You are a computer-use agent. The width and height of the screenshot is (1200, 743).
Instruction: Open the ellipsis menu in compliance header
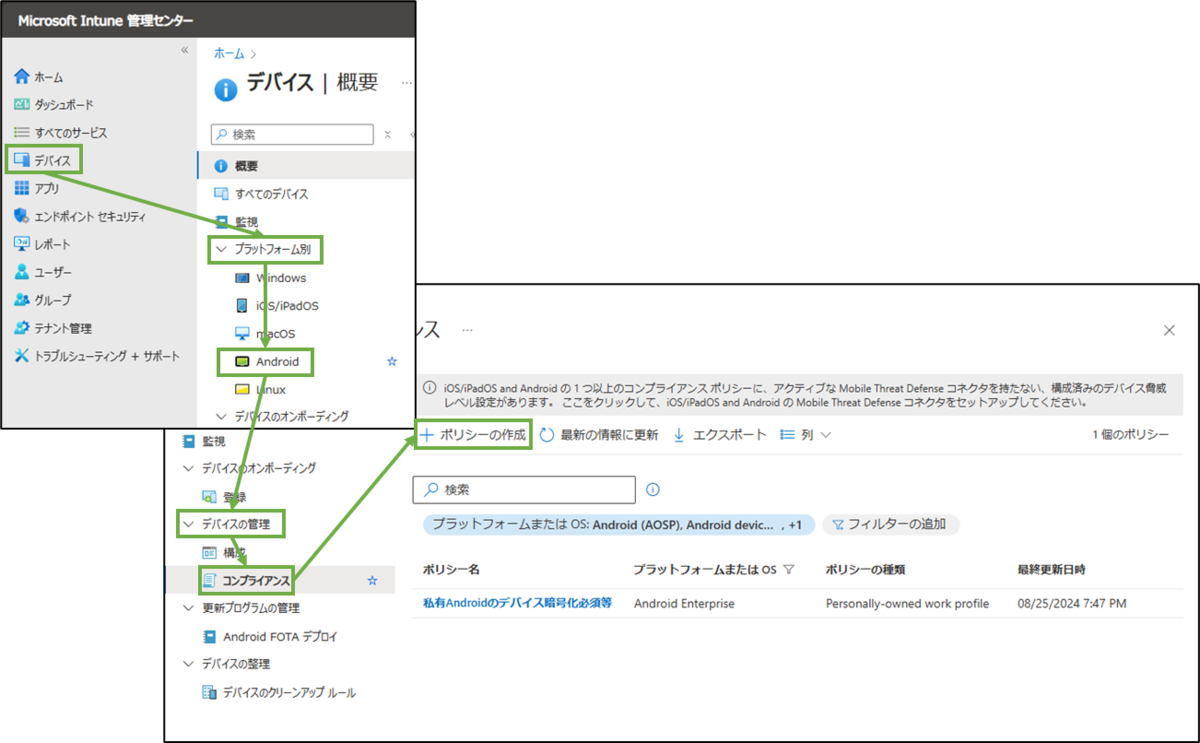(x=467, y=330)
